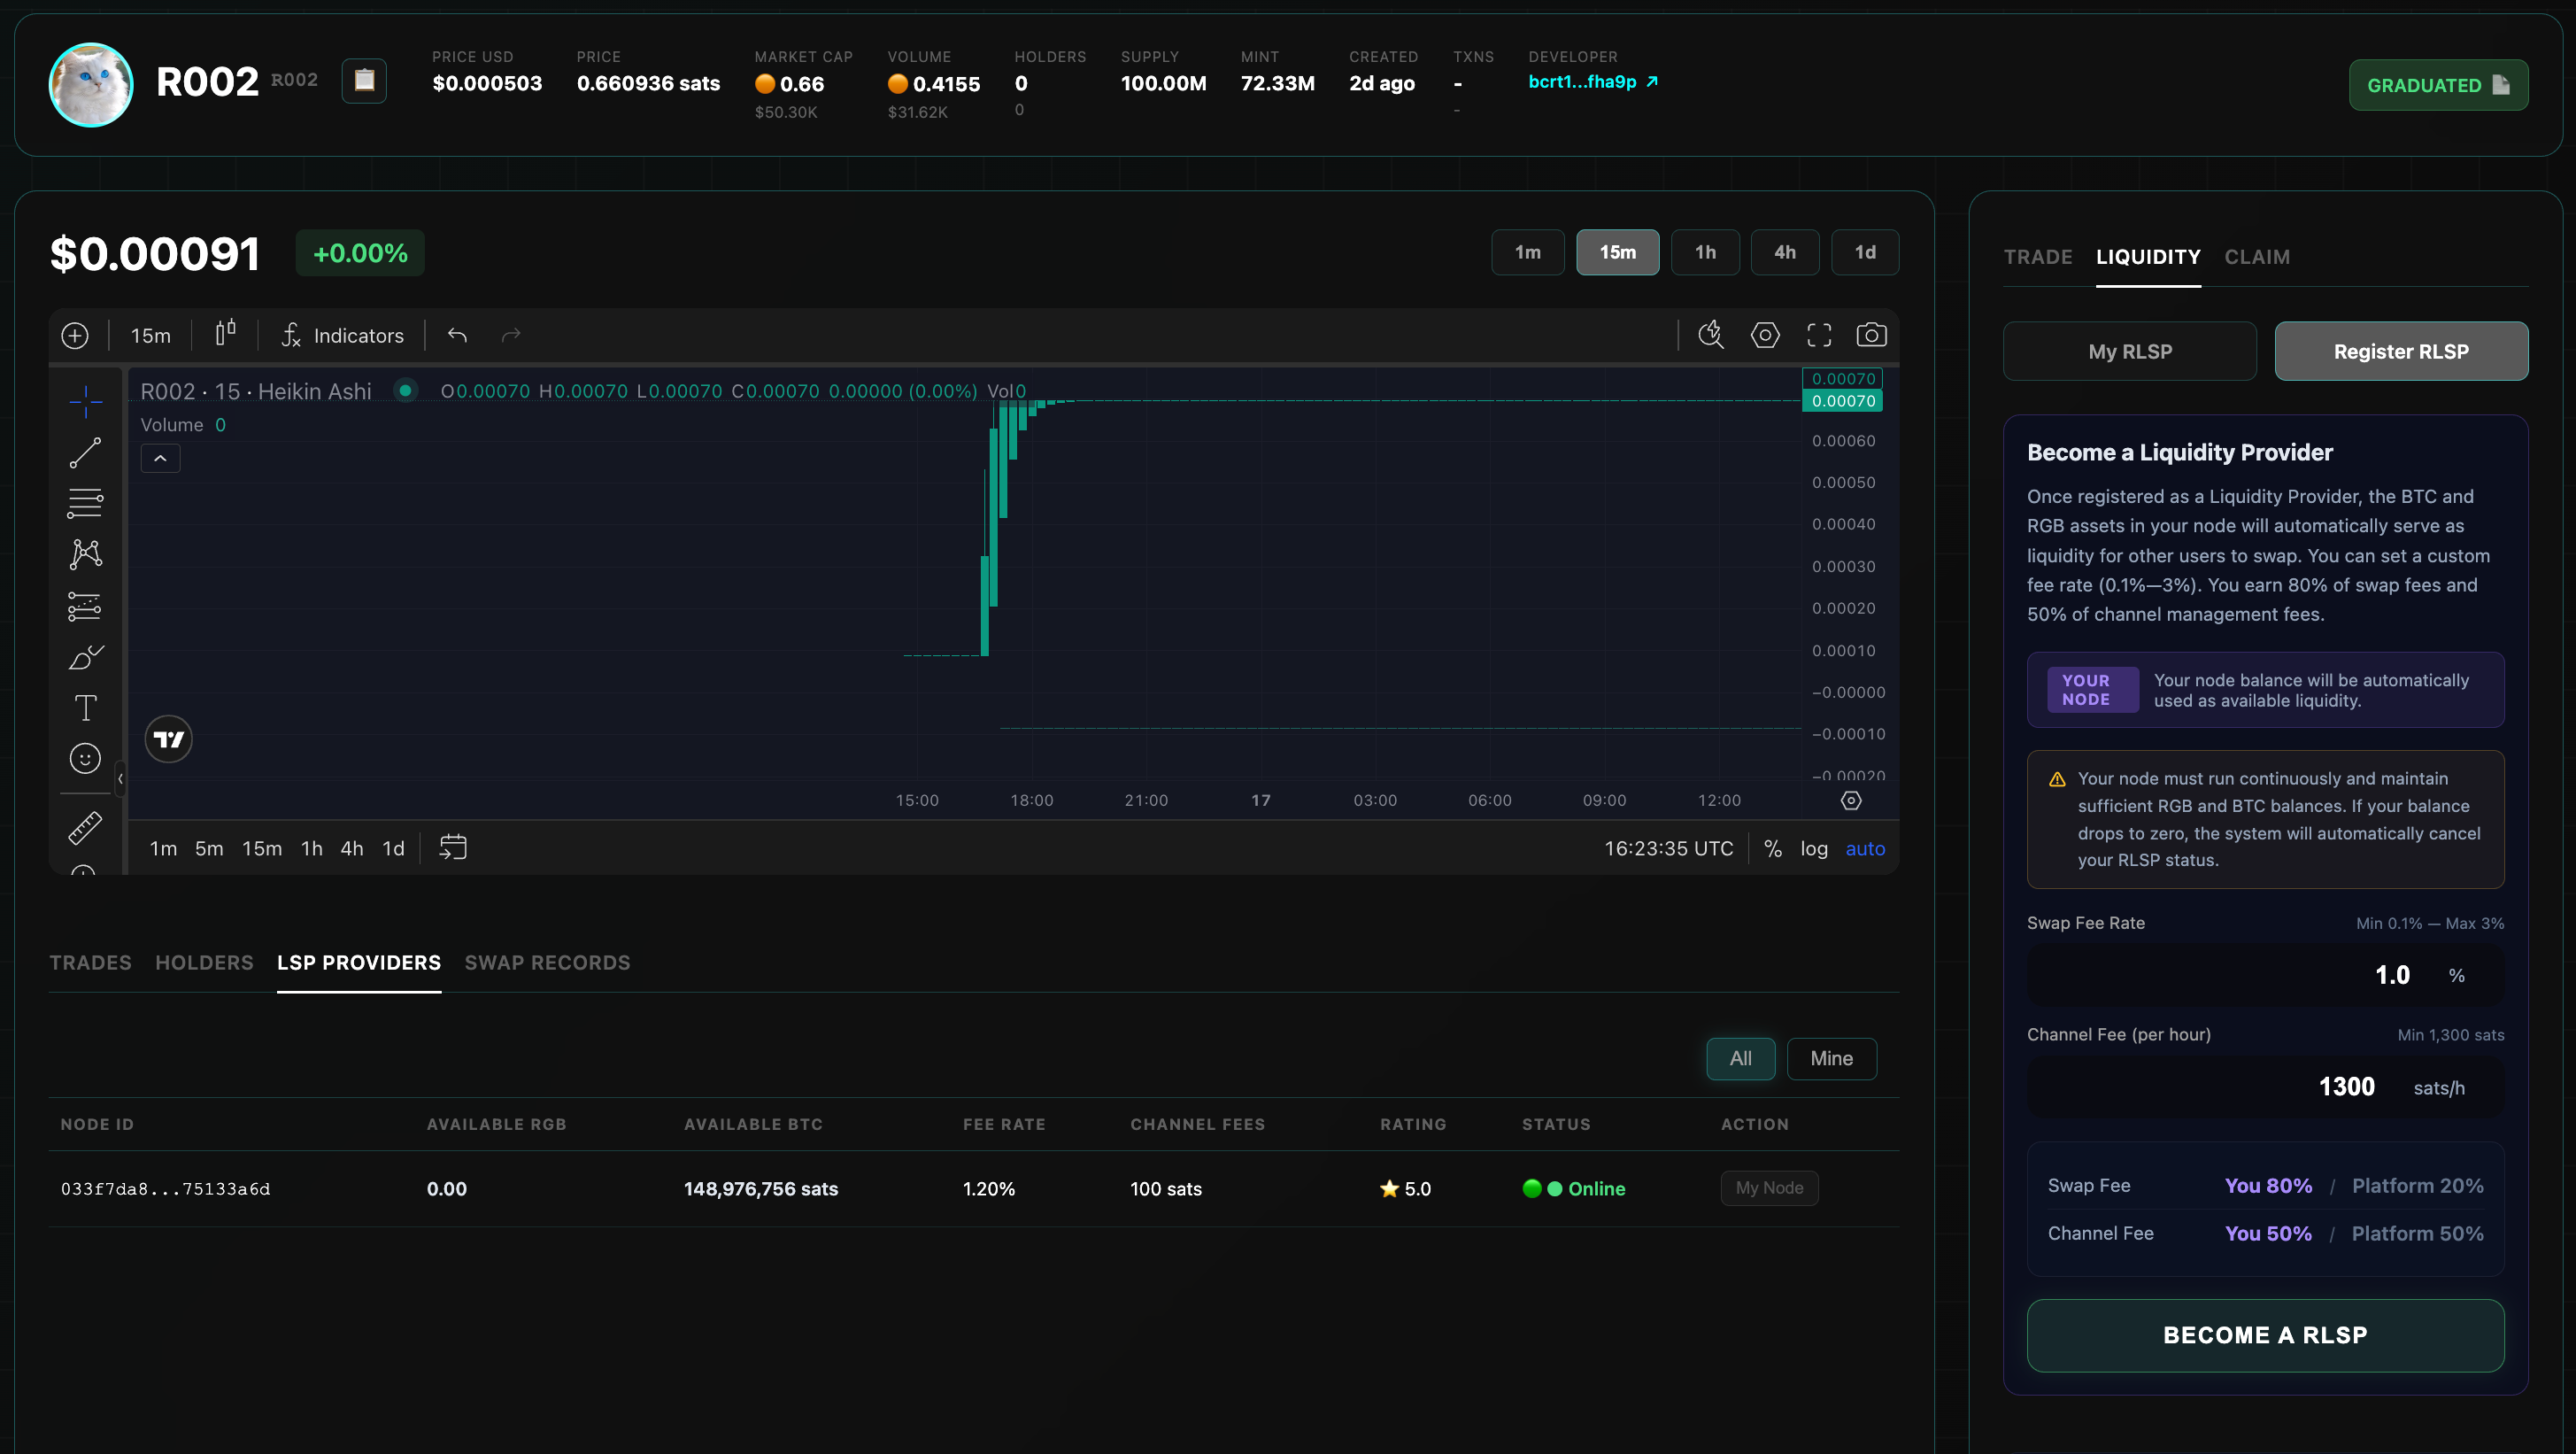The width and height of the screenshot is (2576, 1454).
Task: Edit the Swap Fee Rate field
Action: [x=2265, y=975]
